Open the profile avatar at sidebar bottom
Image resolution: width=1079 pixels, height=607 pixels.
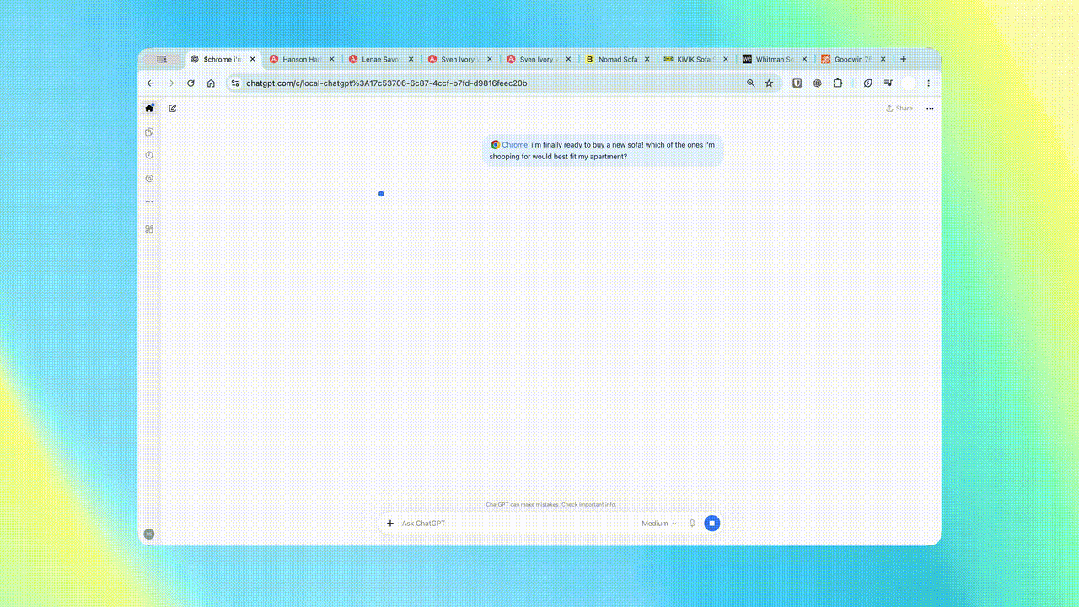[x=149, y=534]
